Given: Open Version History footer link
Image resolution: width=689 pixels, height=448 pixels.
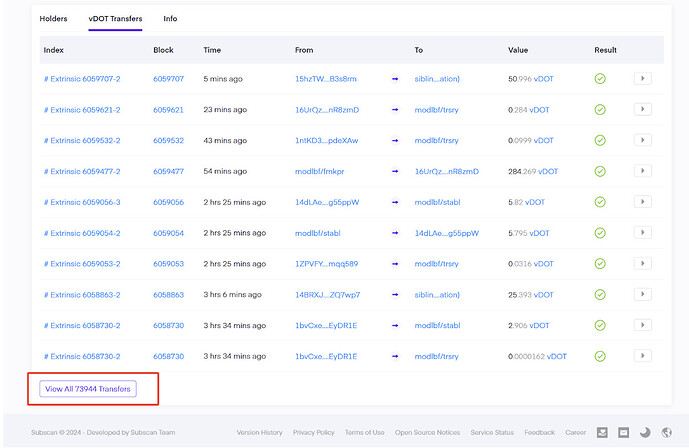Looking at the screenshot, I should (259, 433).
